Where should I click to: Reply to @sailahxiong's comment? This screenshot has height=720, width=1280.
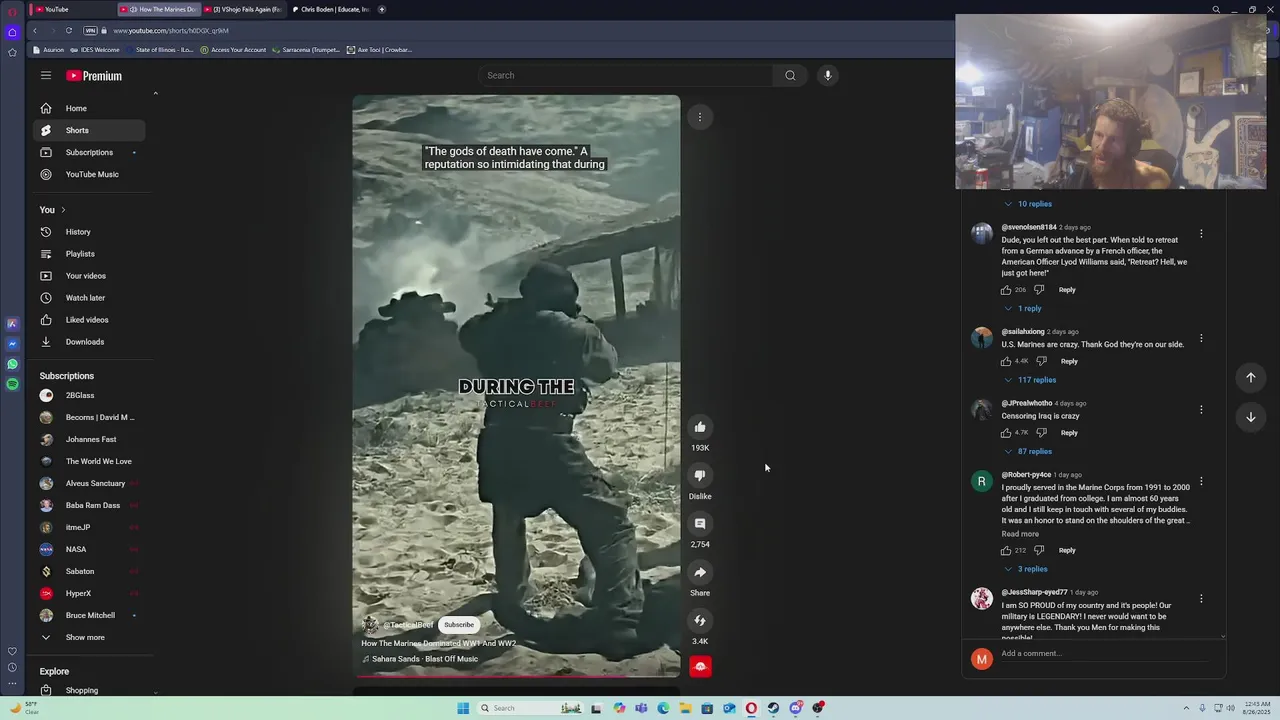[x=1069, y=361]
